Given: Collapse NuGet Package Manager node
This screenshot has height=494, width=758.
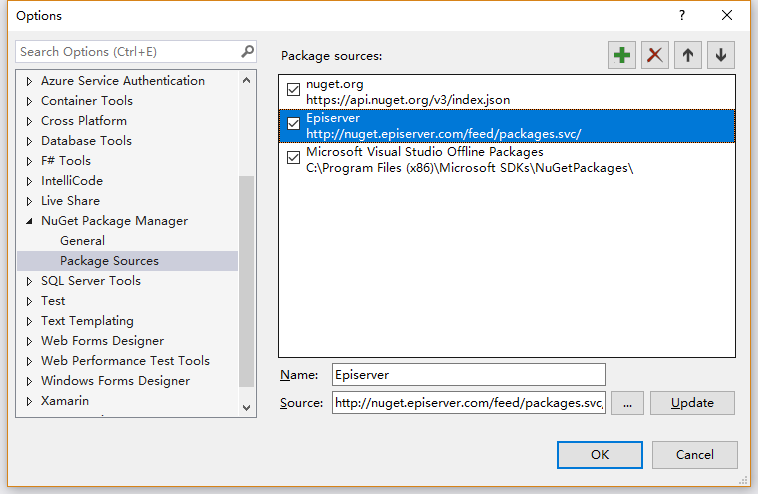Looking at the screenshot, I should point(29,221).
